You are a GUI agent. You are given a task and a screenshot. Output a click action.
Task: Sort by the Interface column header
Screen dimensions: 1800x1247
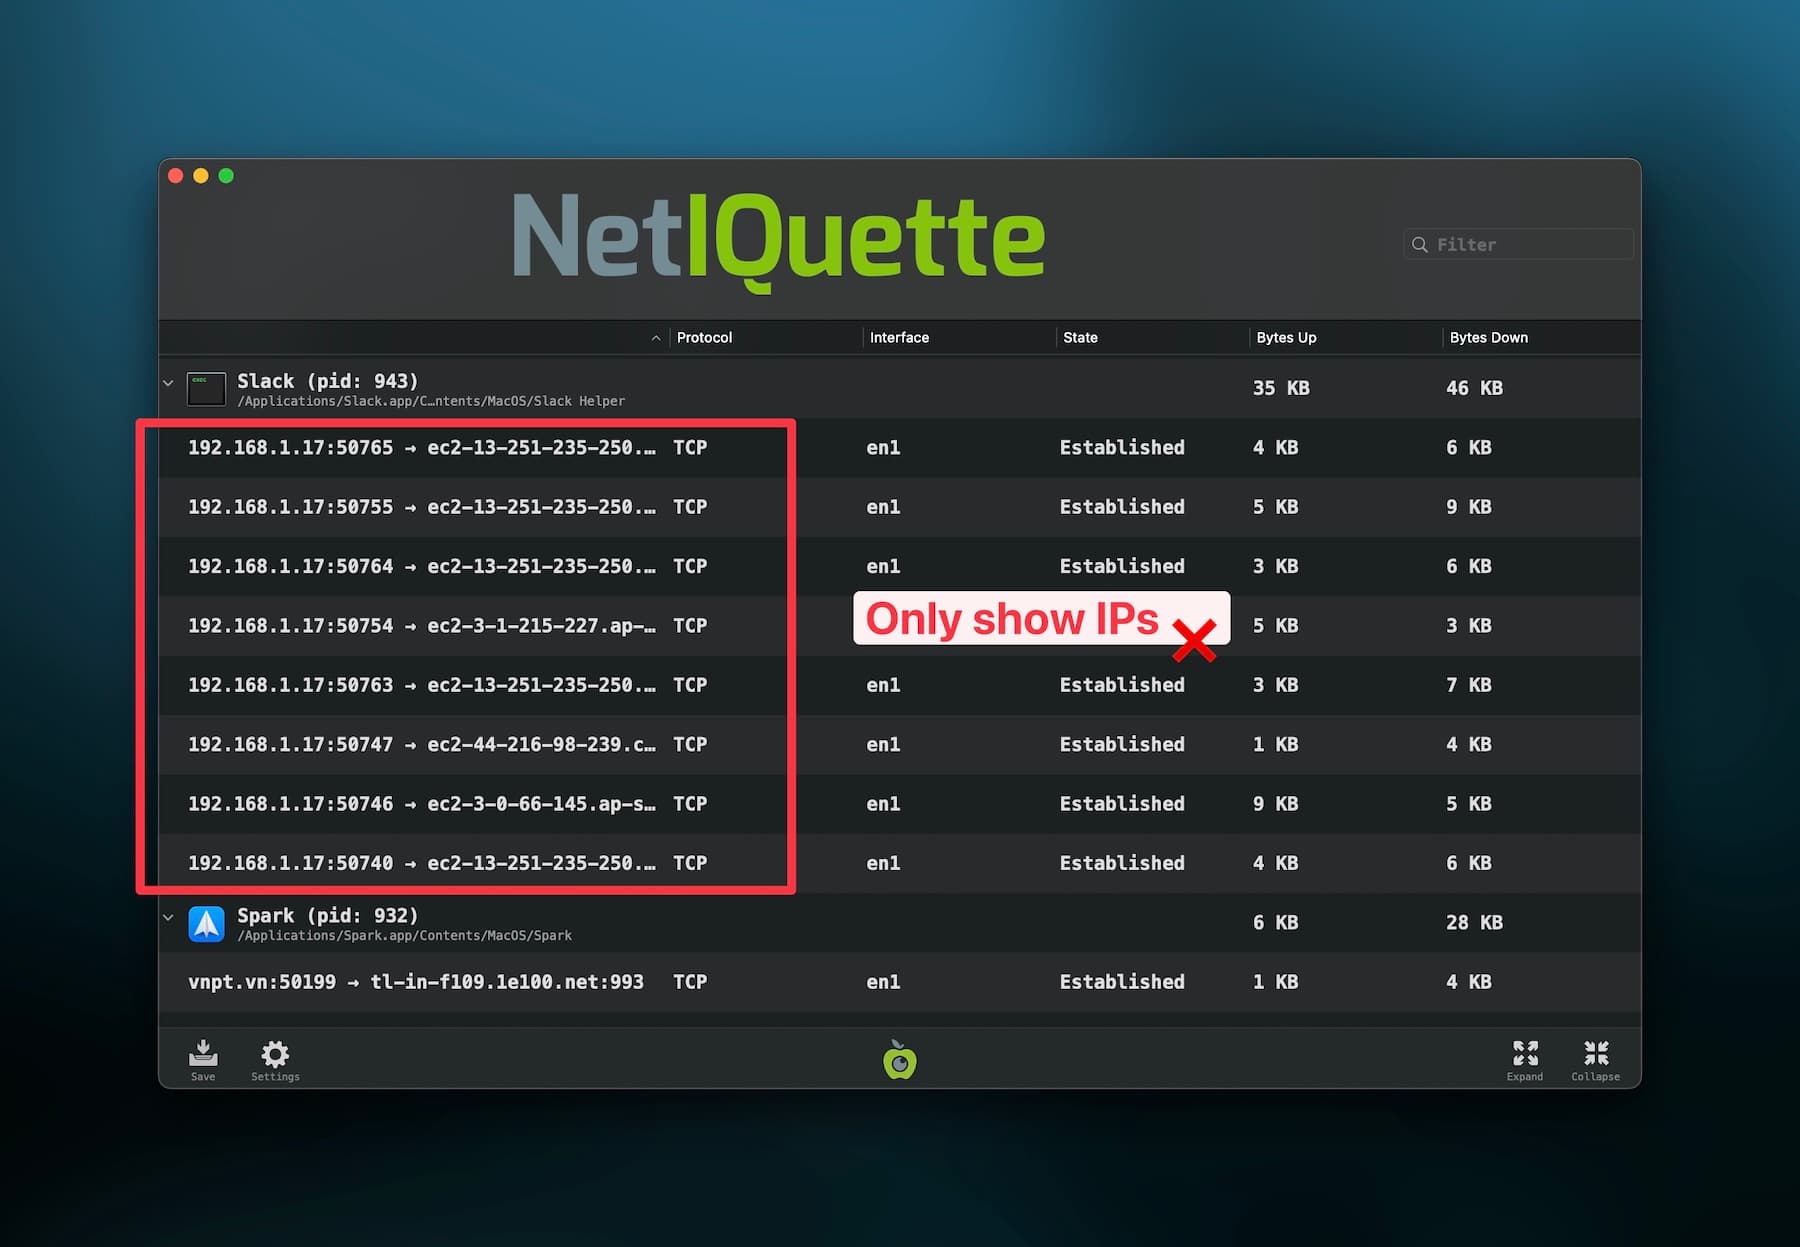click(899, 338)
